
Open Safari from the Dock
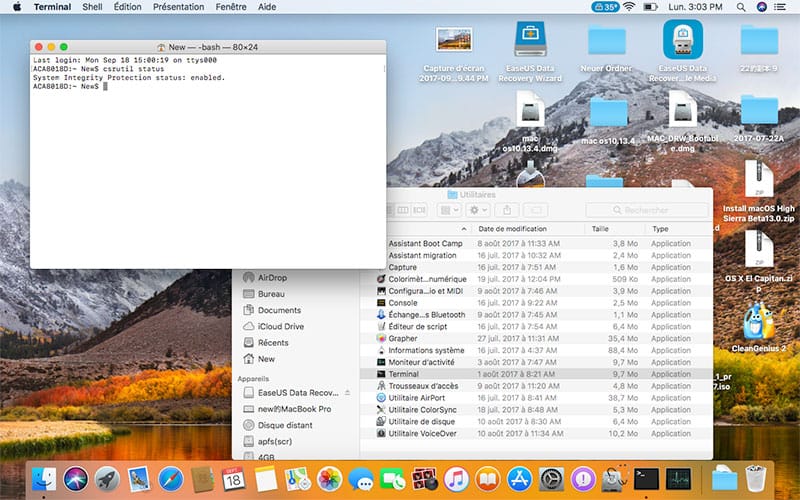tap(170, 480)
